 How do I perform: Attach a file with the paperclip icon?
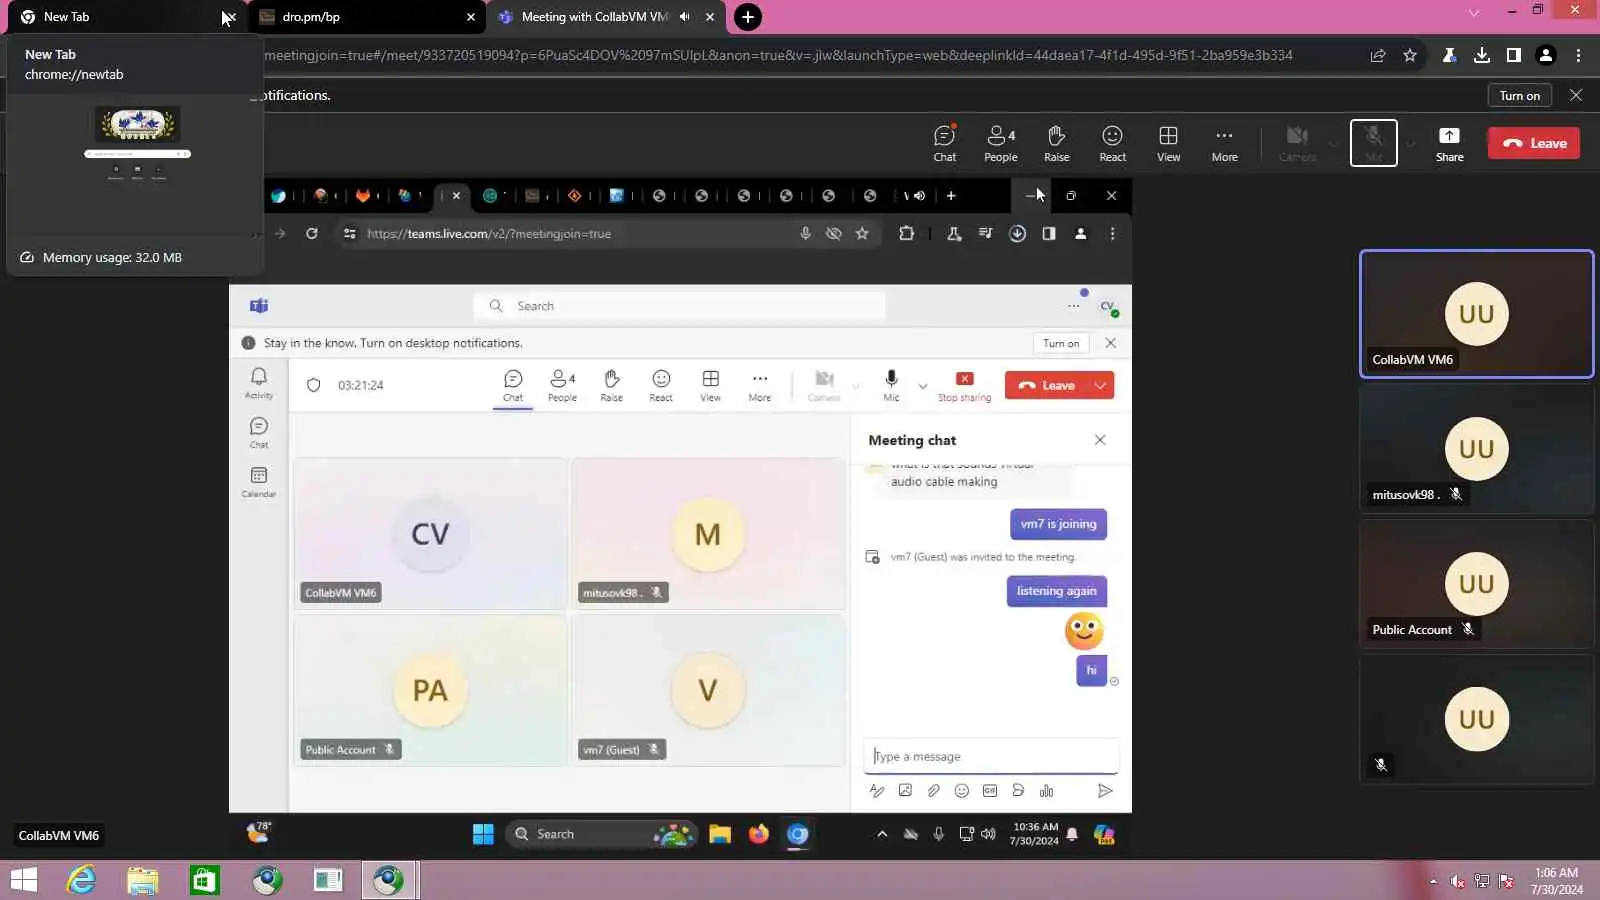tap(934, 791)
